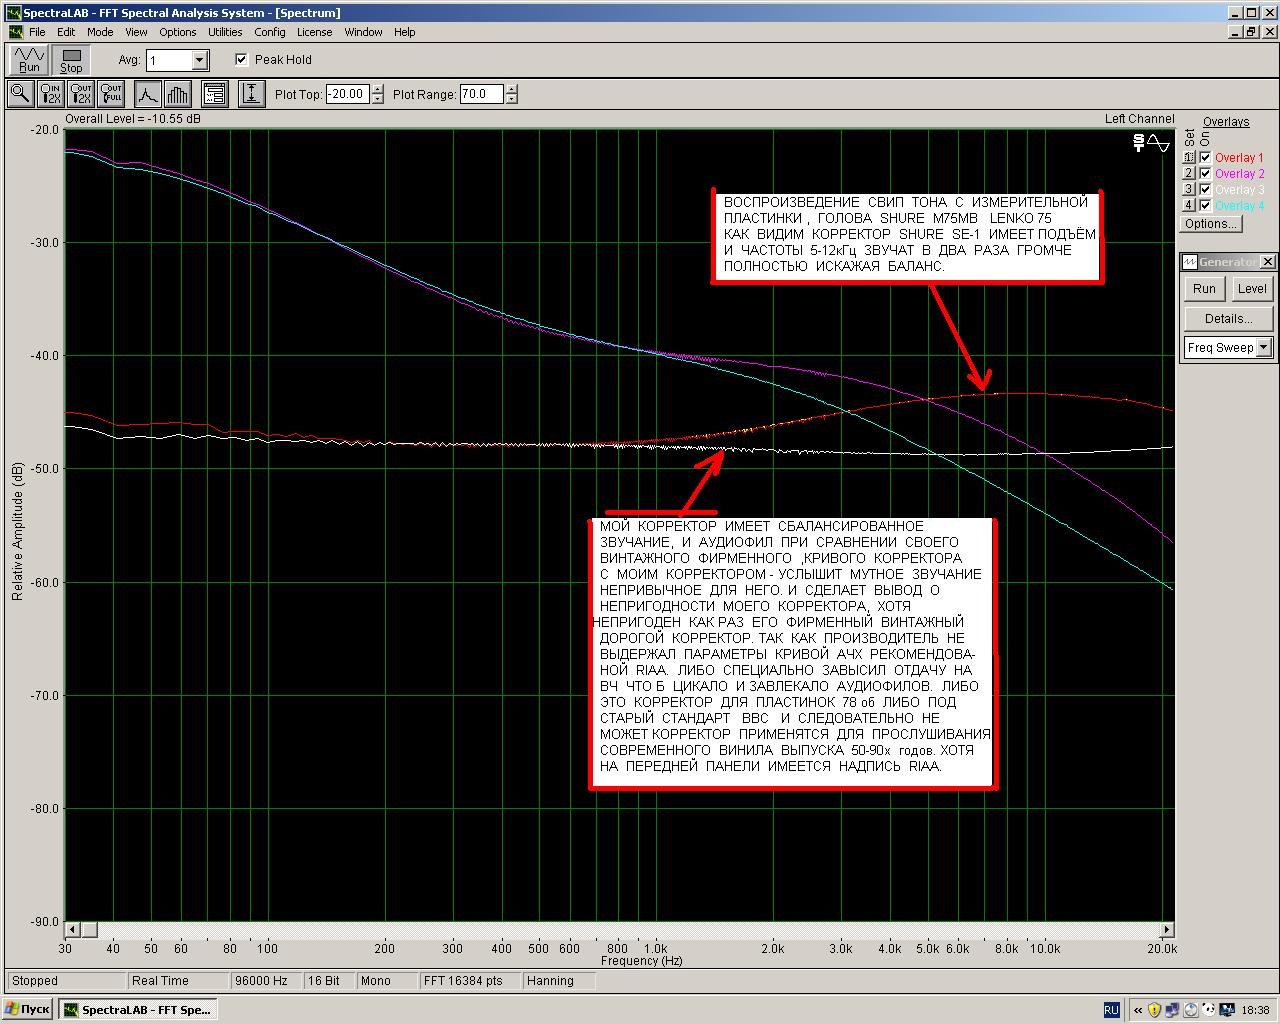Click the frequency scrollbar left arrow
Viewport: 1280px width, 1024px height.
pos(72,929)
